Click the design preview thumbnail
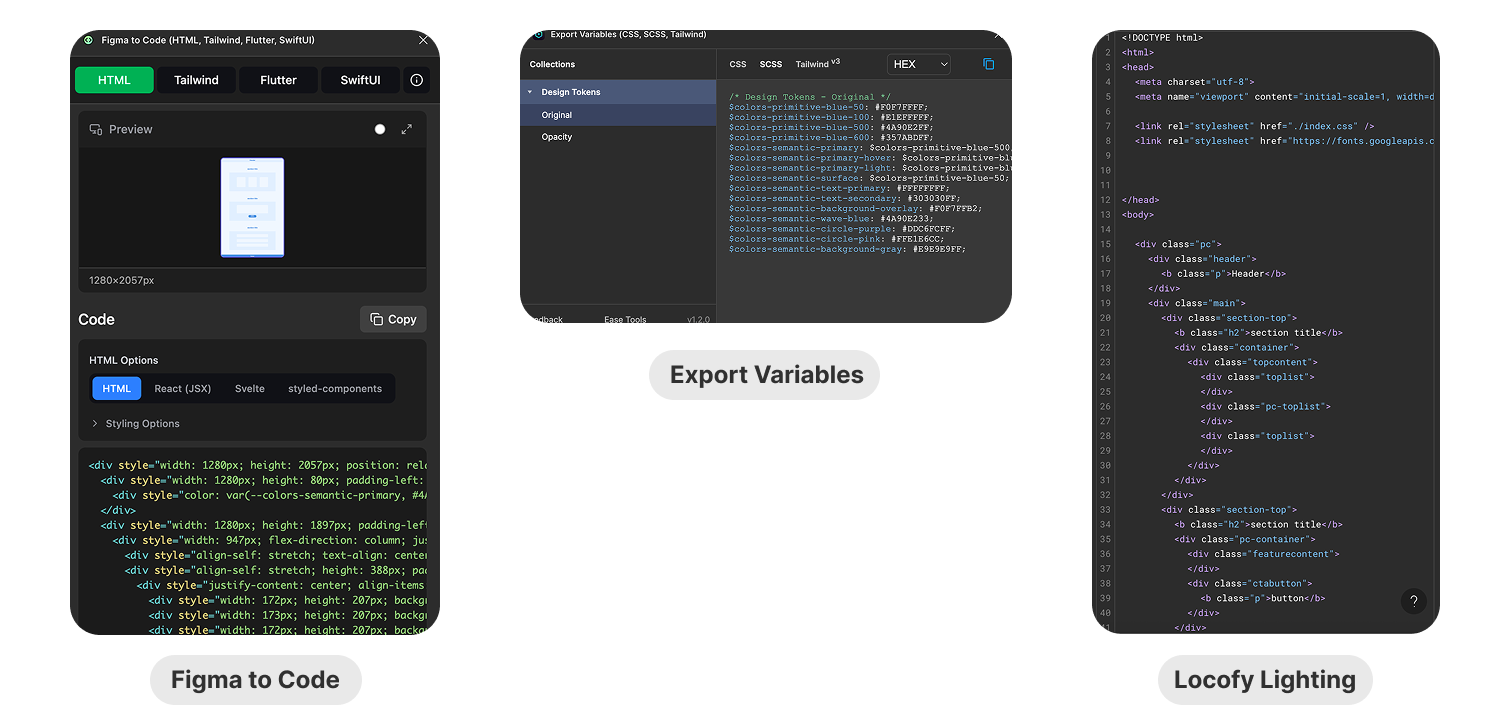This screenshot has width=1500, height=725. [x=252, y=207]
